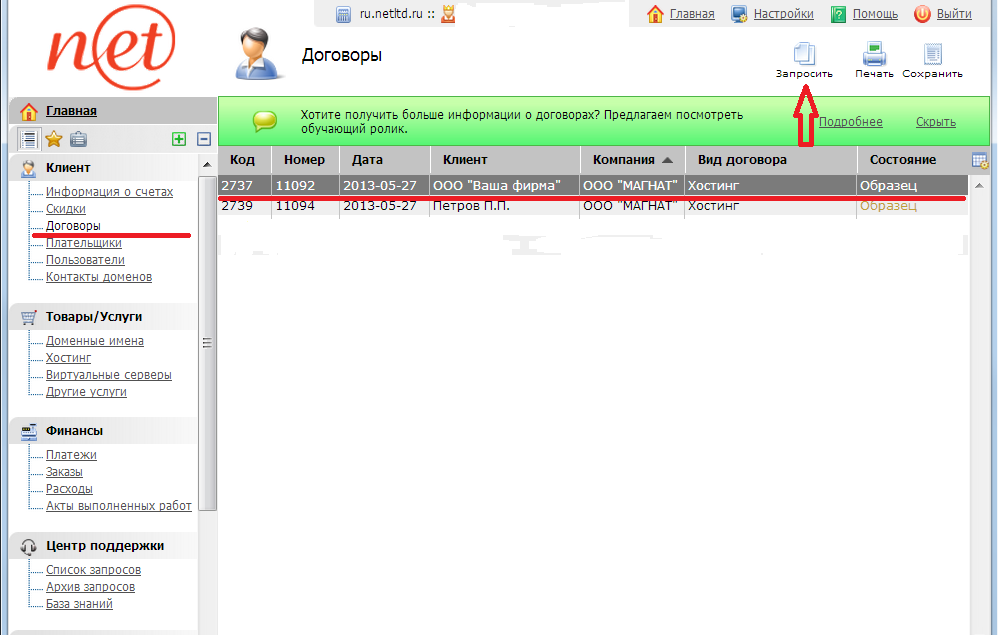
Task: Expand all sidebar sections with green plus
Action: click(179, 139)
